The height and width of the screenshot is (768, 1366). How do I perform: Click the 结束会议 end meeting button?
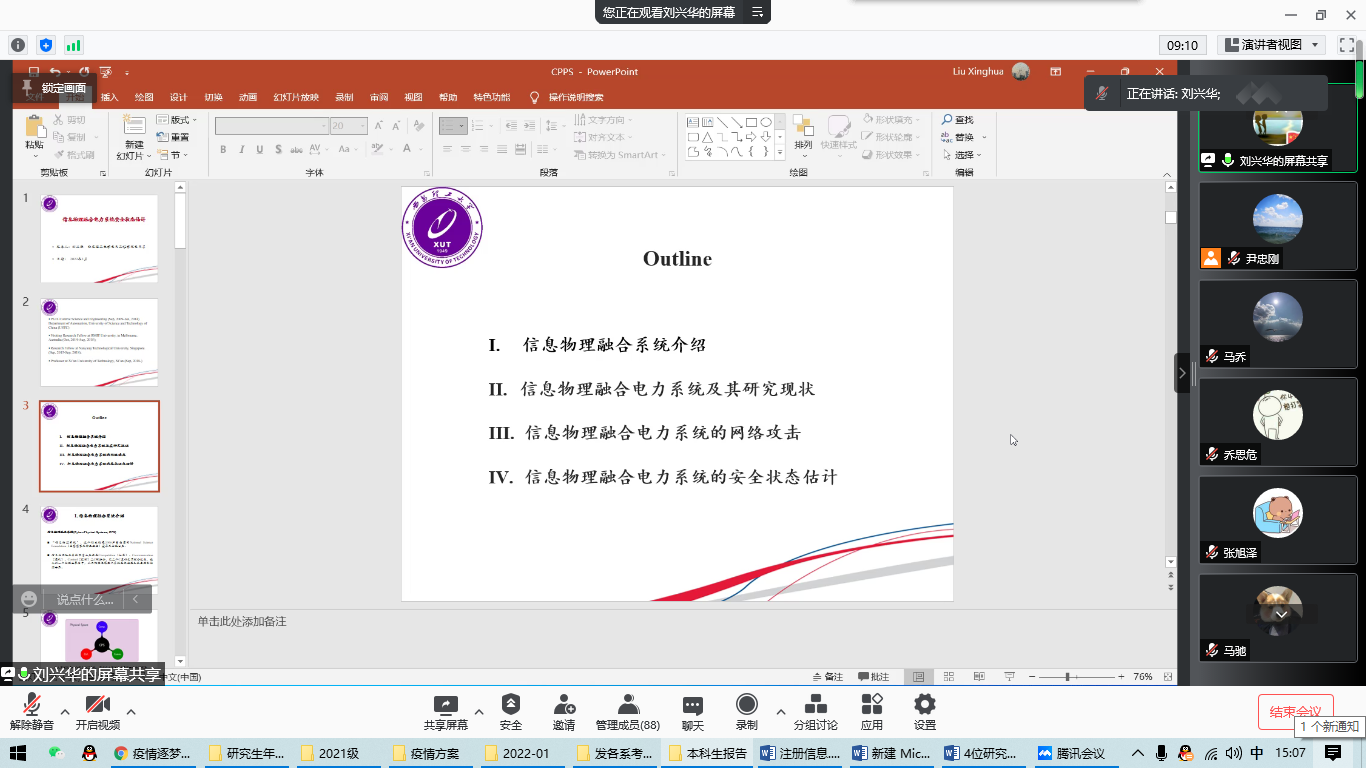(1296, 712)
